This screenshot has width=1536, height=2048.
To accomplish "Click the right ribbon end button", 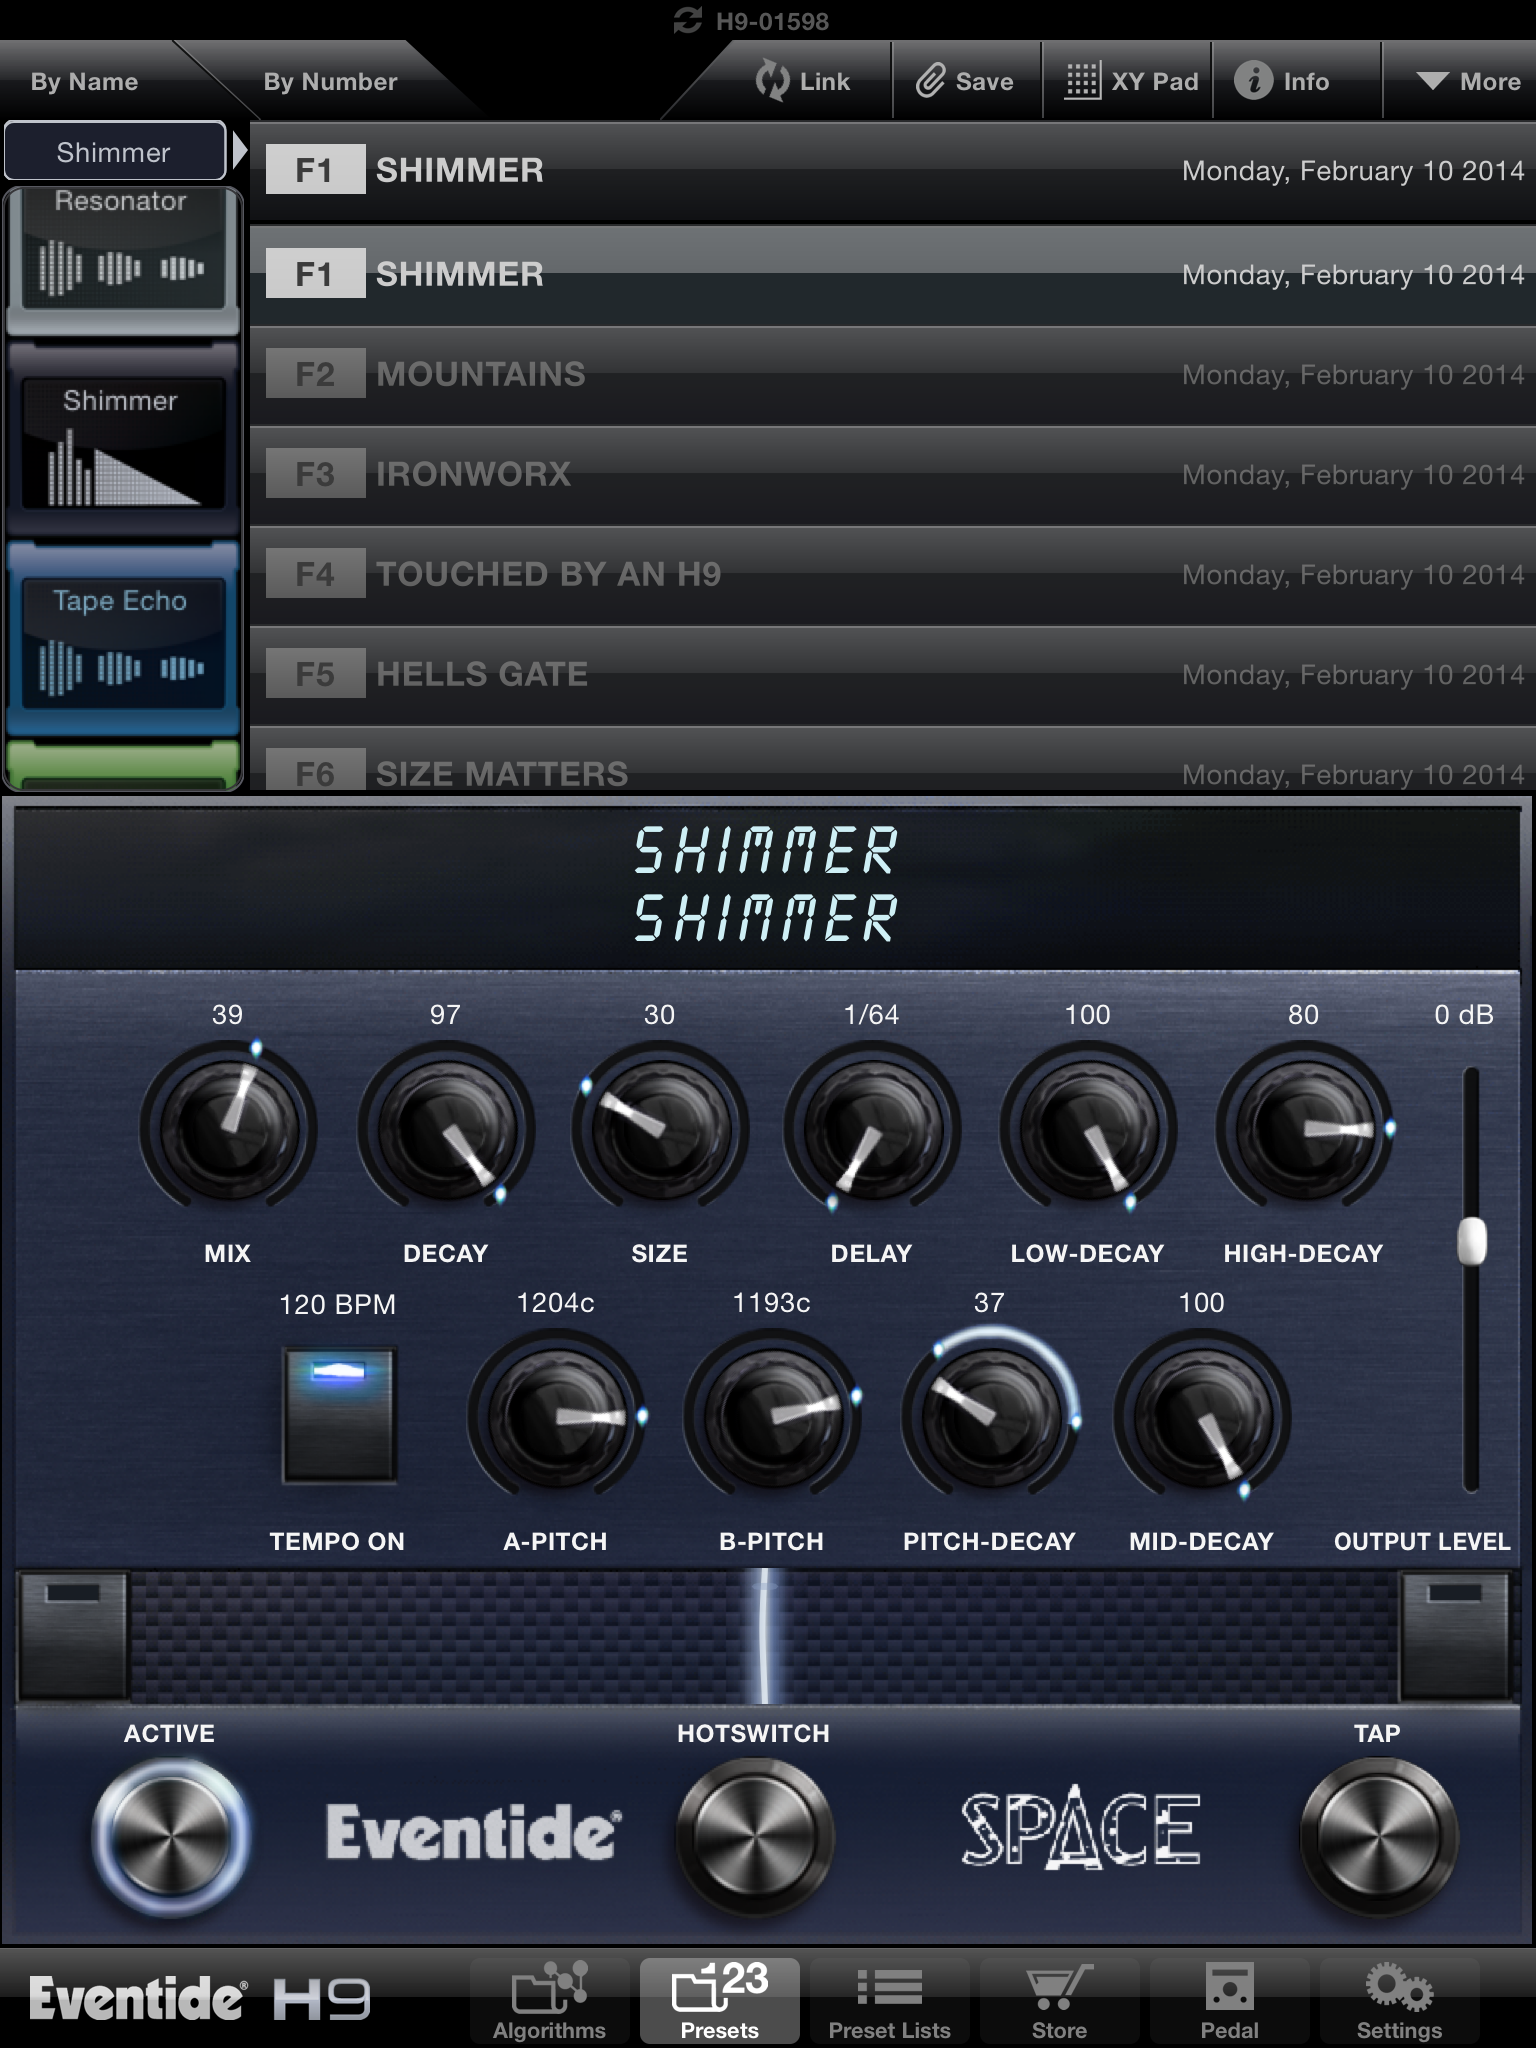I will click(1454, 1636).
